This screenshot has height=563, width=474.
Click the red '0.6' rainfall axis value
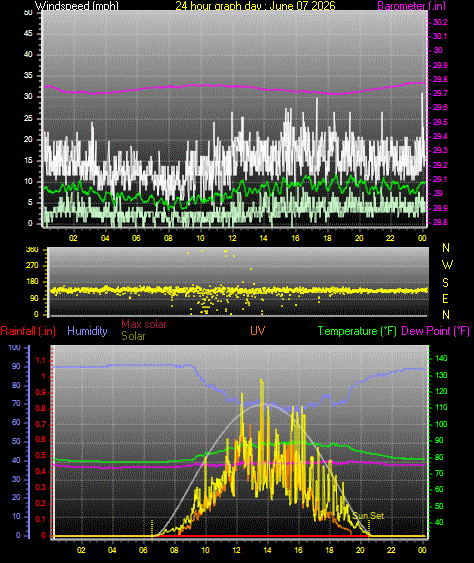[40, 439]
